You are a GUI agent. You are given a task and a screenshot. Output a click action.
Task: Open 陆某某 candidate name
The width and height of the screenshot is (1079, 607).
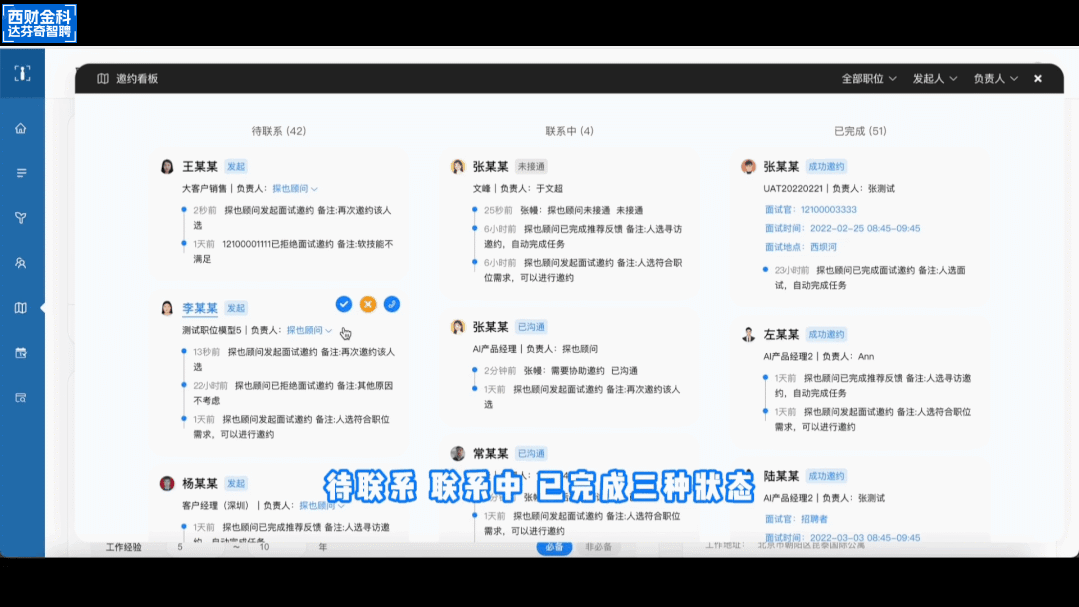coord(781,476)
